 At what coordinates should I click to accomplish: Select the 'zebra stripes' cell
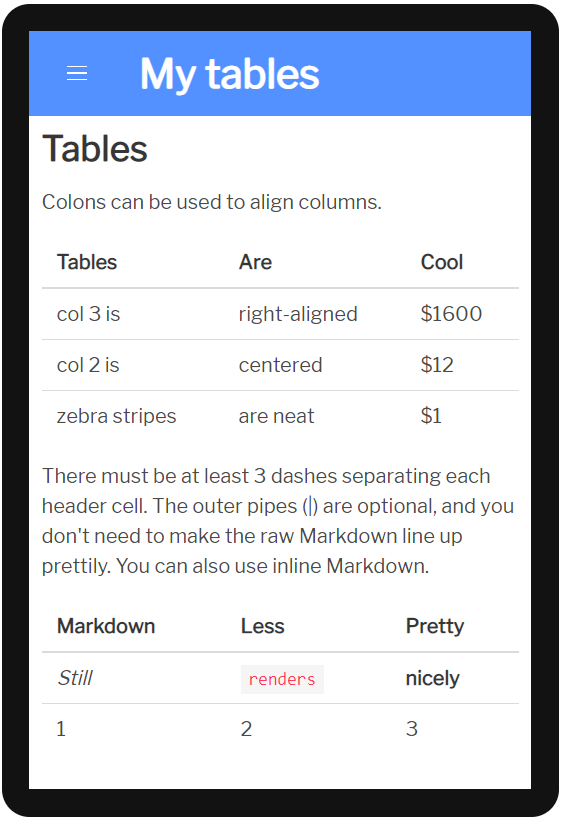pyautogui.click(x=116, y=416)
